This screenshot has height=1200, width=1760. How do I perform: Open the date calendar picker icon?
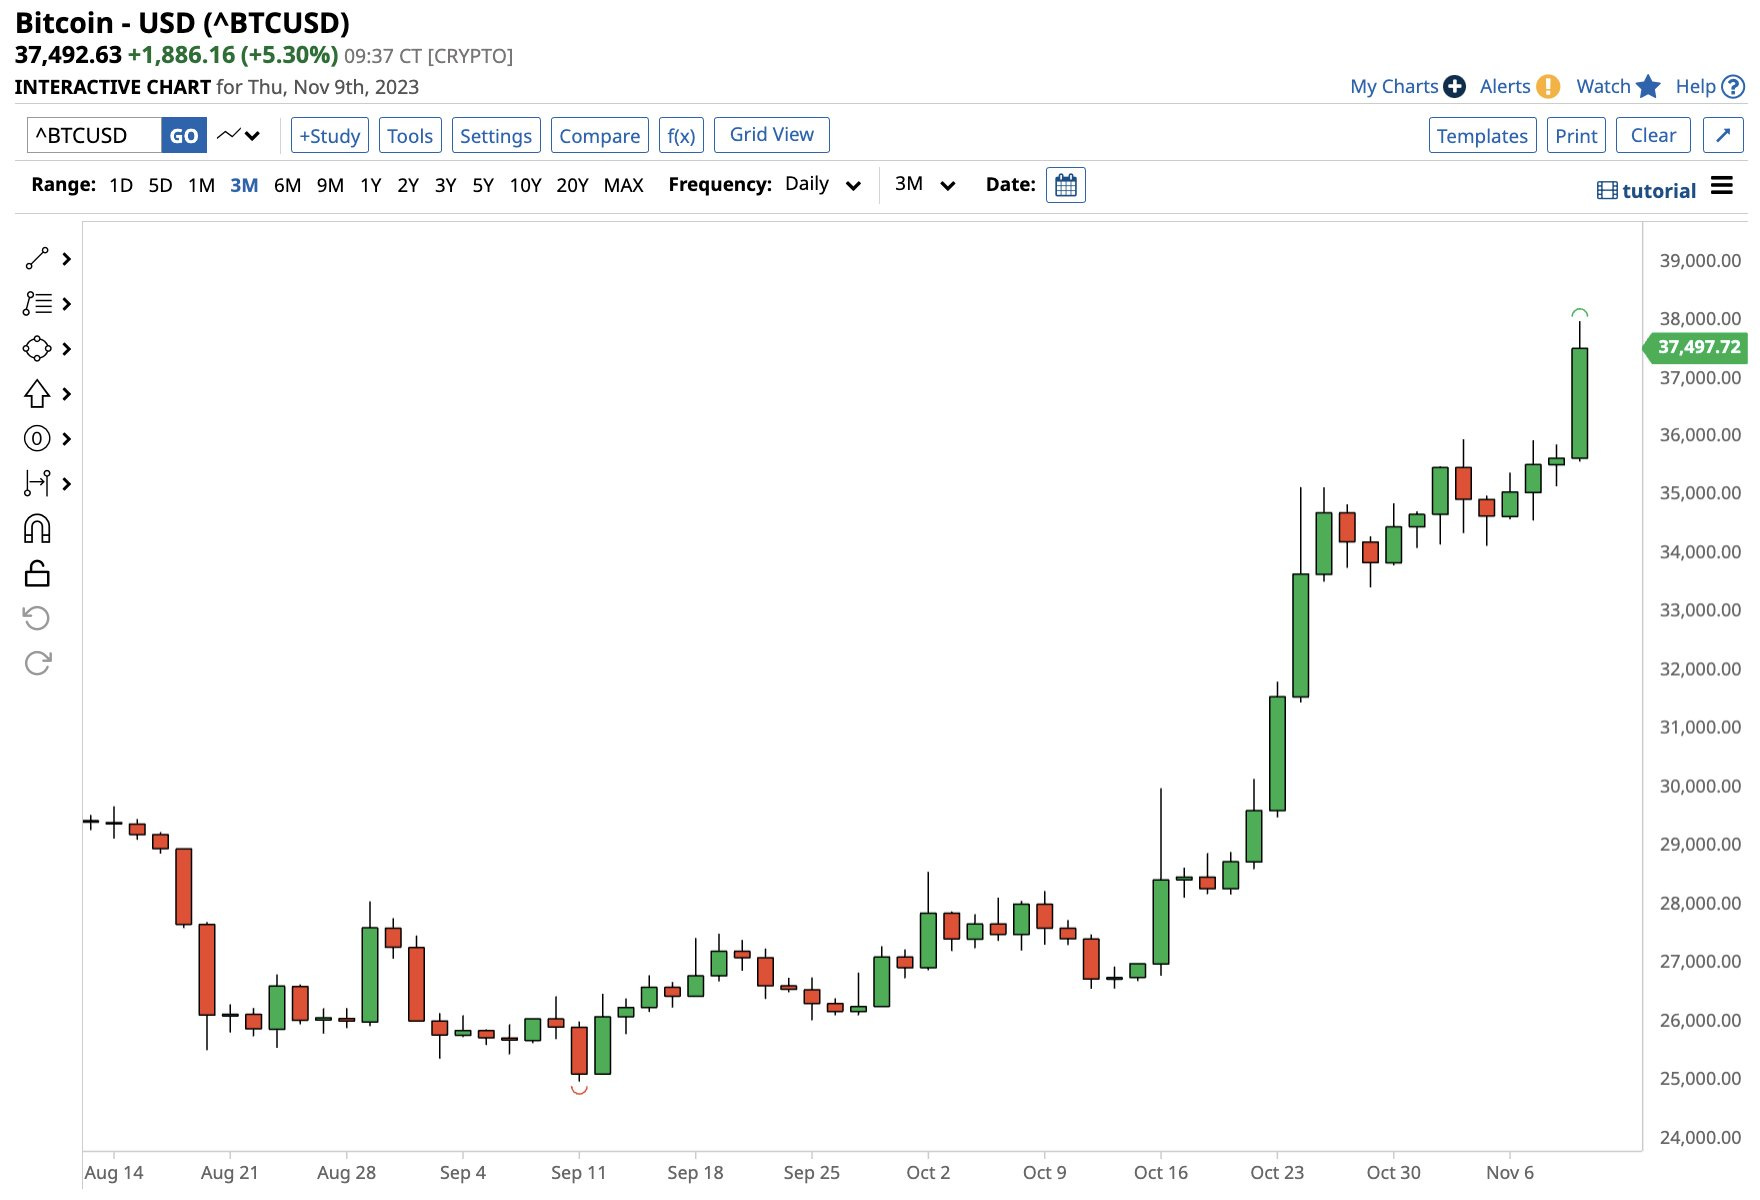(1065, 185)
